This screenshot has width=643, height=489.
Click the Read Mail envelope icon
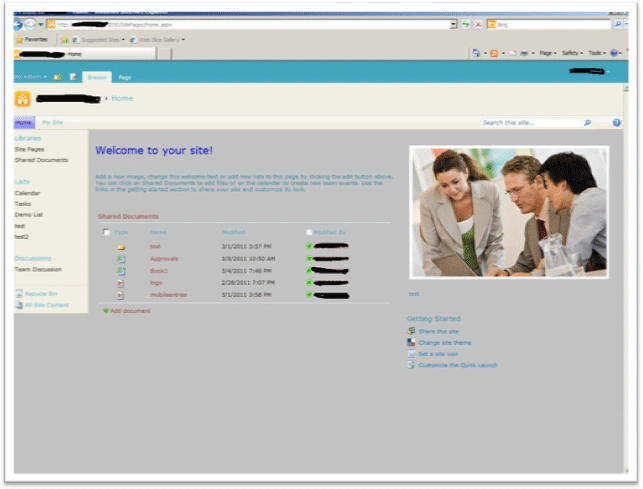(513, 53)
